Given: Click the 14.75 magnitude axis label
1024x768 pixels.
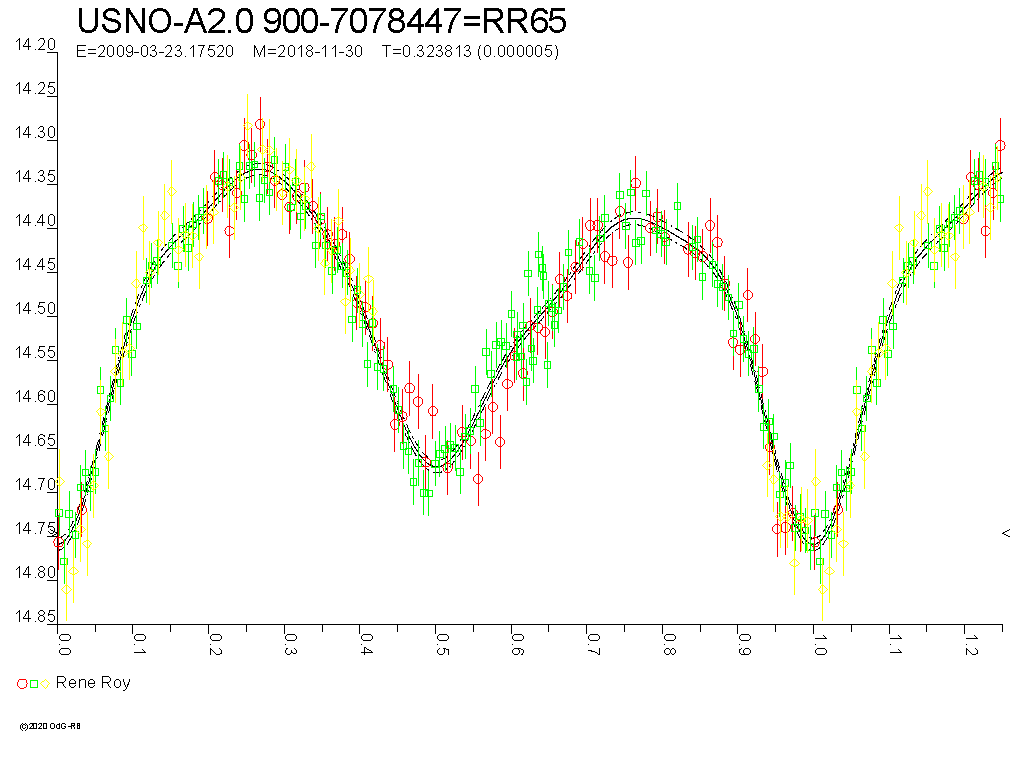Looking at the screenshot, I should coord(36,528).
